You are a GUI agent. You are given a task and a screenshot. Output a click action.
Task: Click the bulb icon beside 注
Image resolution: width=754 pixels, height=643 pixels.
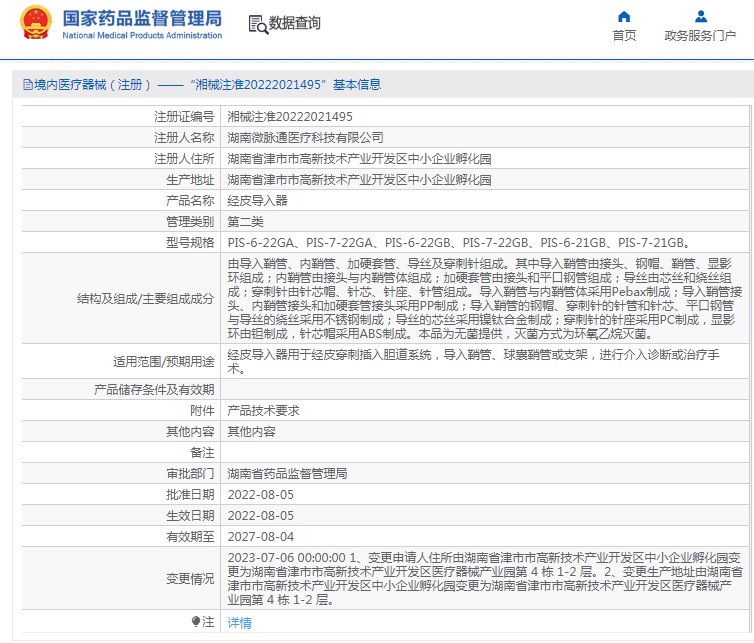pyautogui.click(x=195, y=621)
